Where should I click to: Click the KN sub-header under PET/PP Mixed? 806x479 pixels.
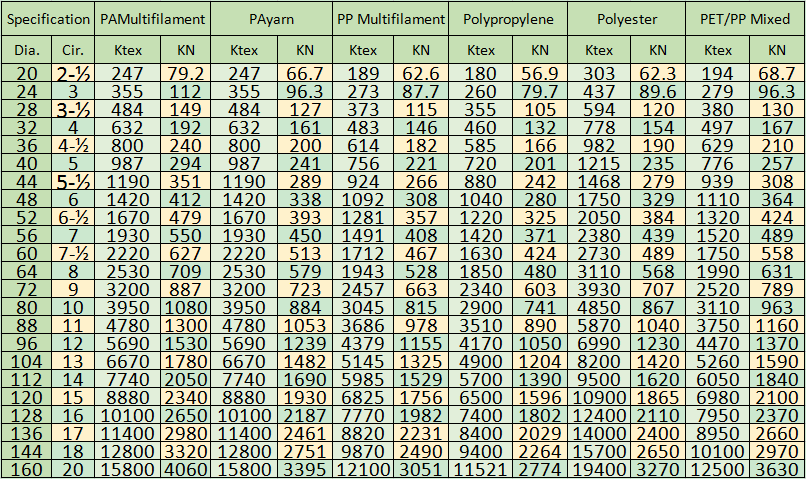pos(776,50)
